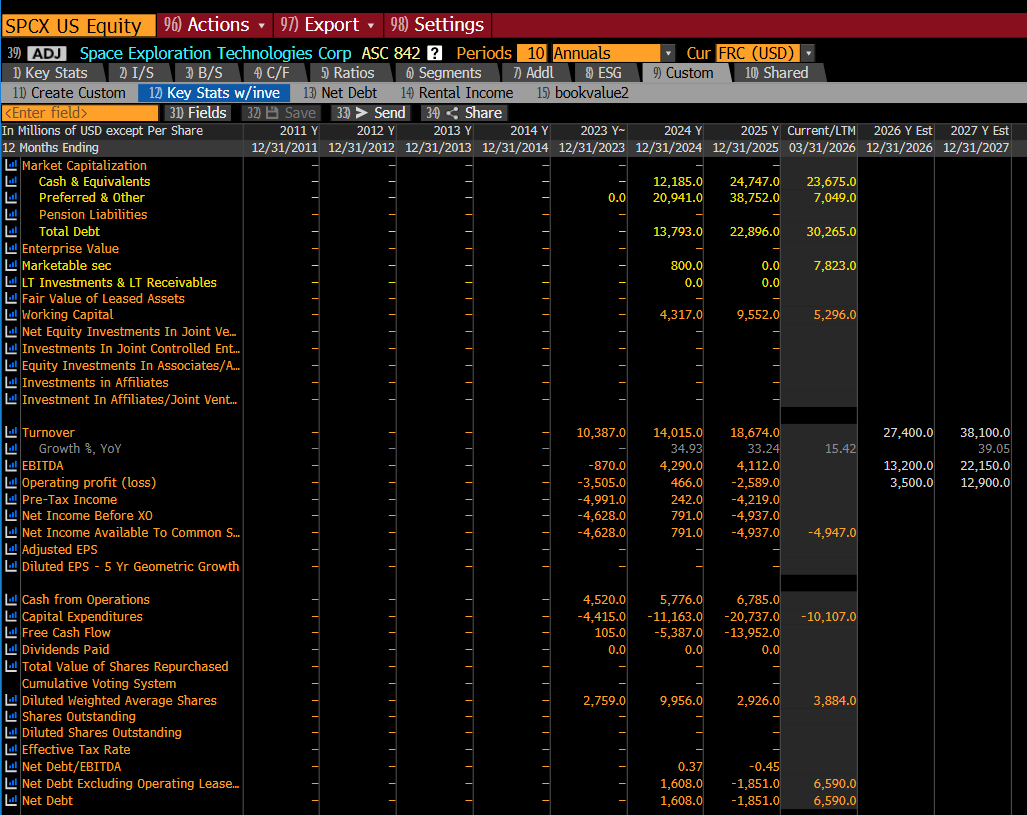Viewport: 1027px width, 815px height.
Task: Click the Cumulative Voting System row label
Action: tap(99, 683)
